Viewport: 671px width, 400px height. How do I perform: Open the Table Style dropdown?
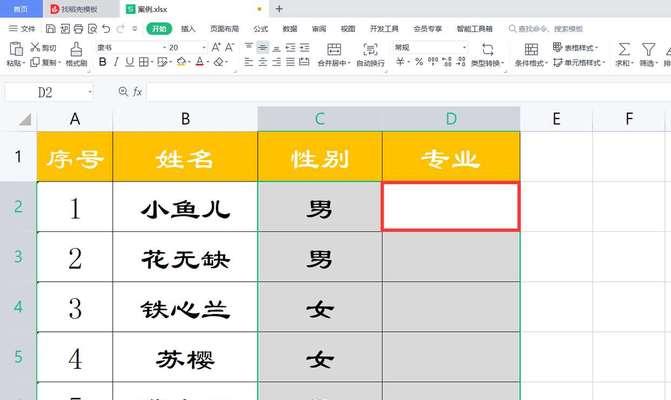[x=575, y=47]
